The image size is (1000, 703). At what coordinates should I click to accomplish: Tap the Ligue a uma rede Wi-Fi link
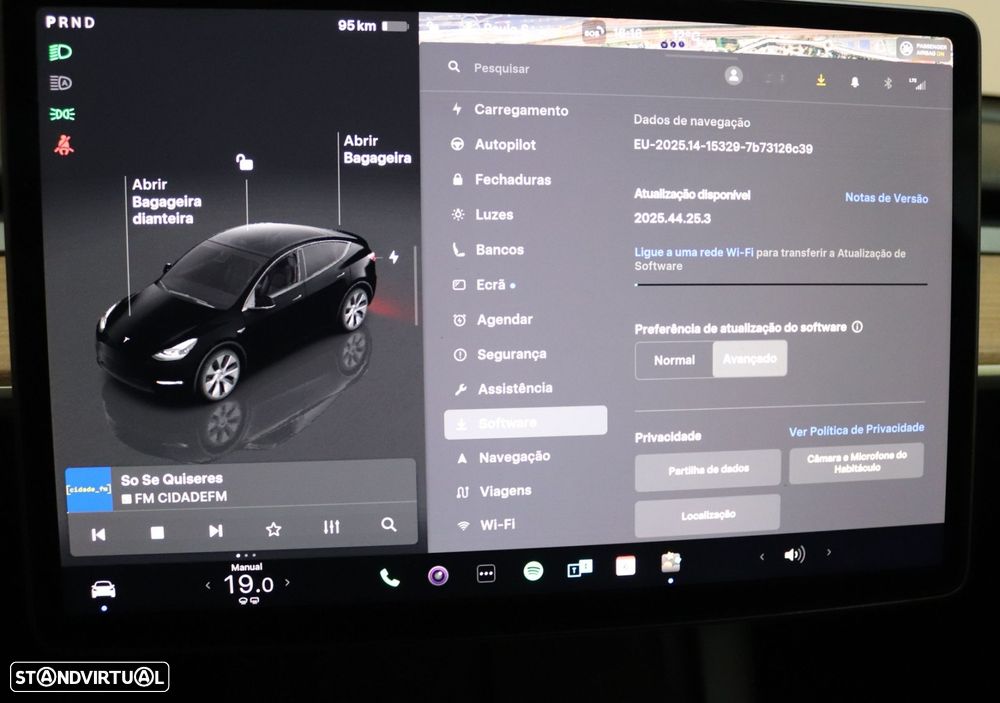pyautogui.click(x=693, y=252)
